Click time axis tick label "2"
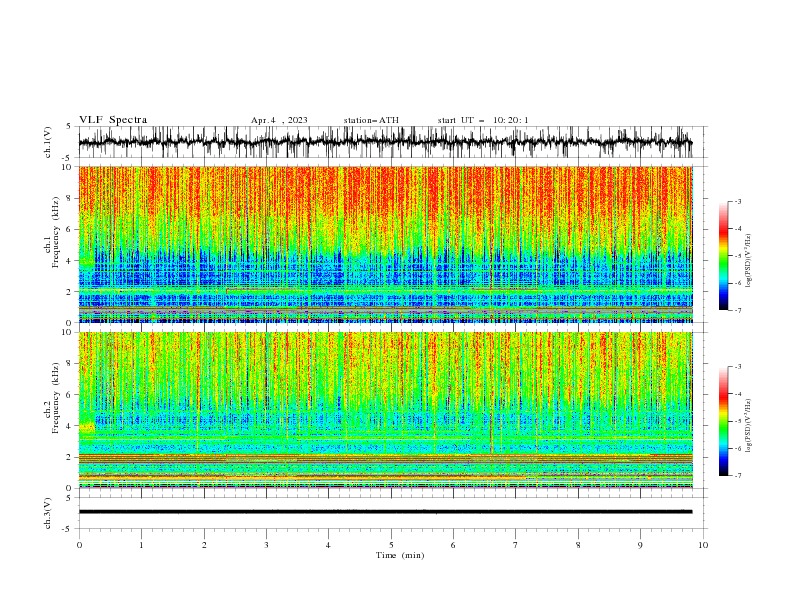 coord(204,545)
